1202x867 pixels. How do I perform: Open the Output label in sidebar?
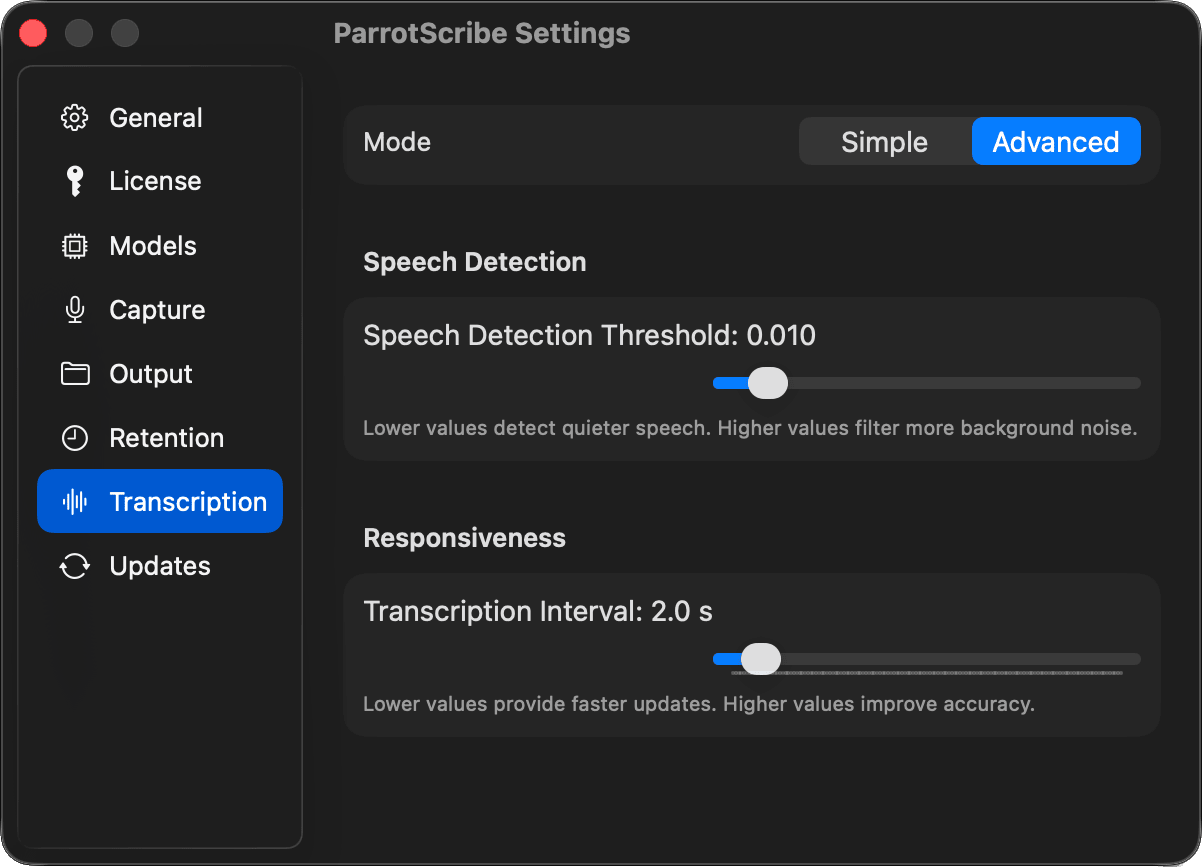pyautogui.click(x=151, y=374)
